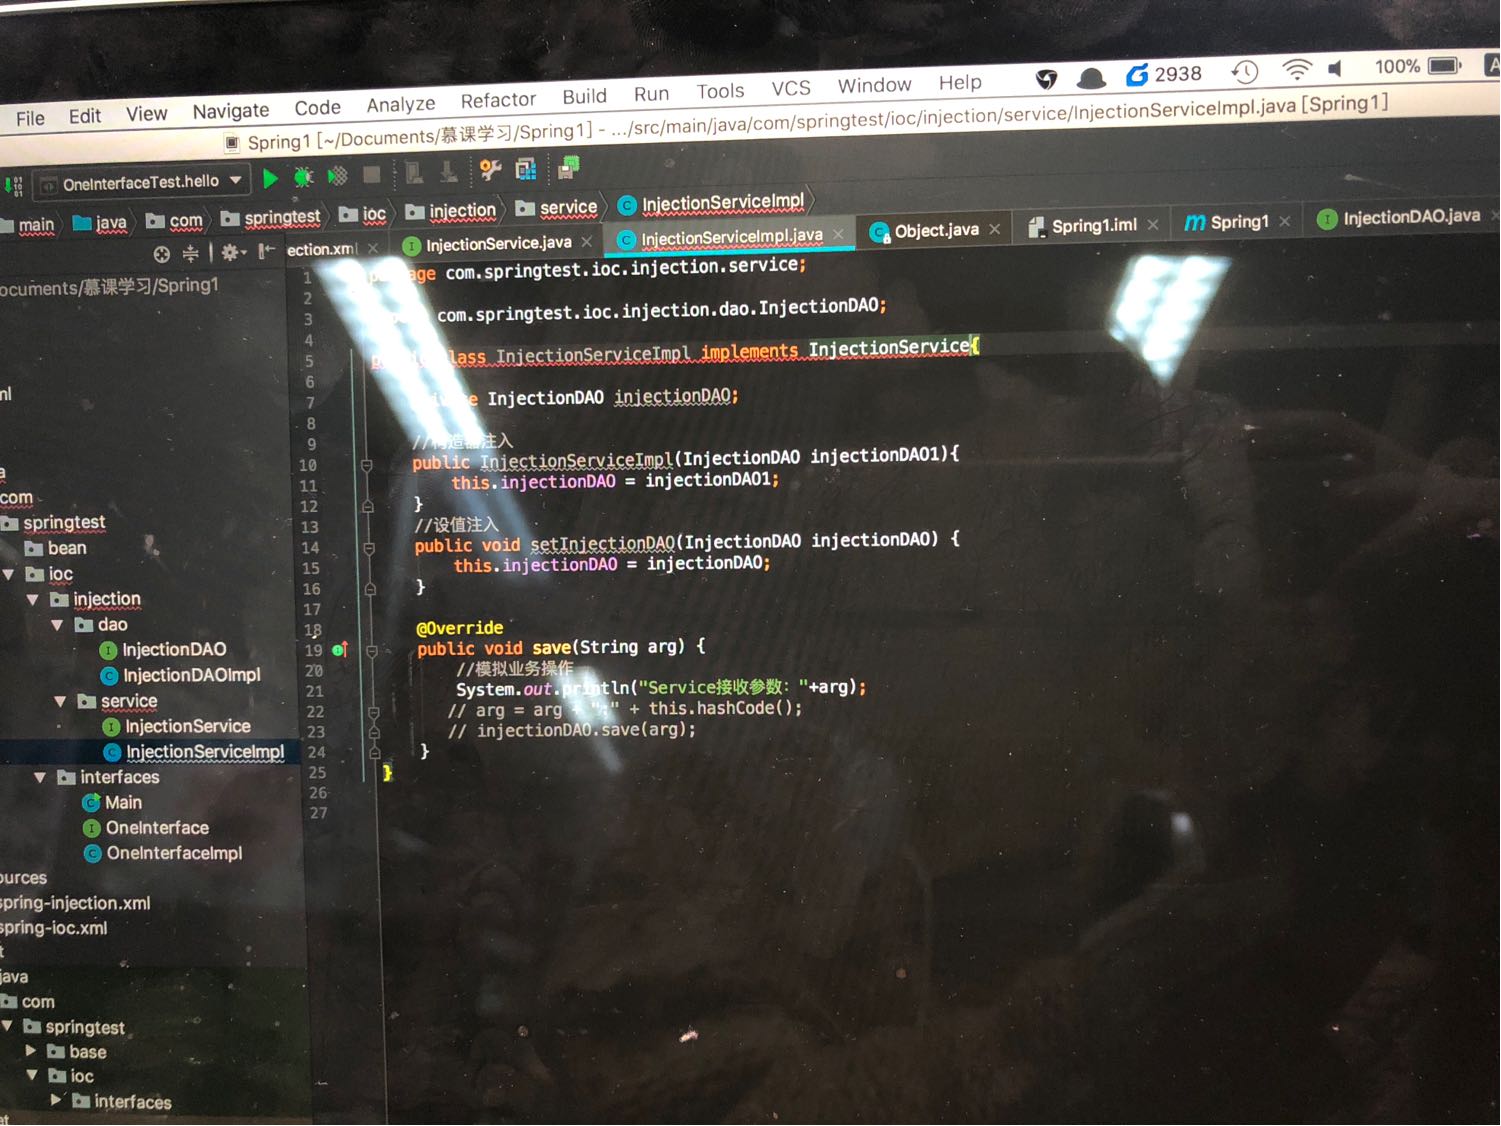Select InjectionDAO in project tree
The width and height of the screenshot is (1501, 1126).
pos(163,650)
